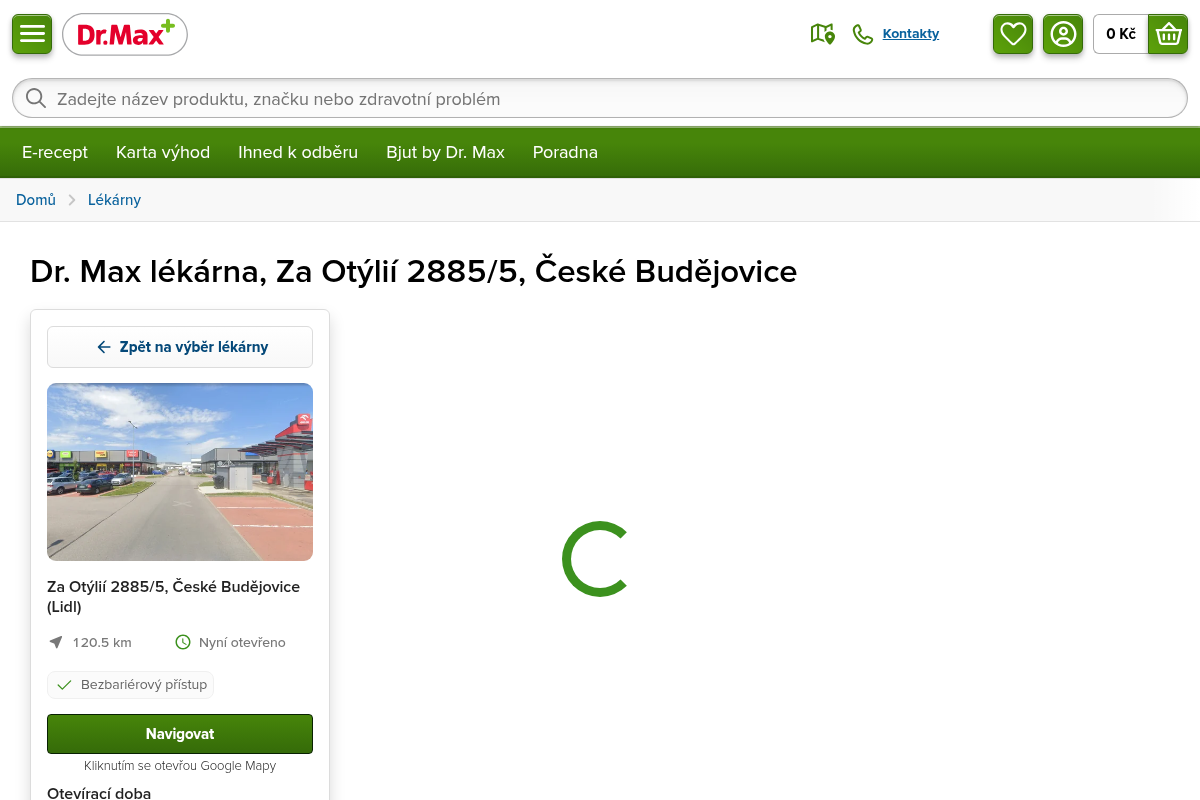The image size is (1200, 800).
Task: Click the Navigovat button
Action: click(180, 734)
